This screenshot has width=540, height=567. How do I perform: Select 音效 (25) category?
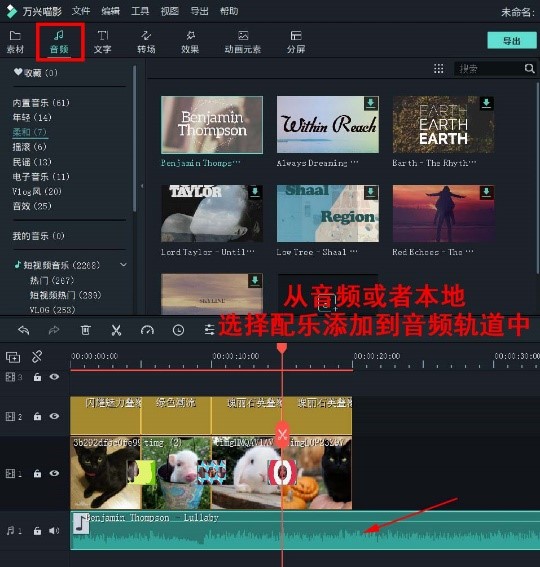[32, 206]
